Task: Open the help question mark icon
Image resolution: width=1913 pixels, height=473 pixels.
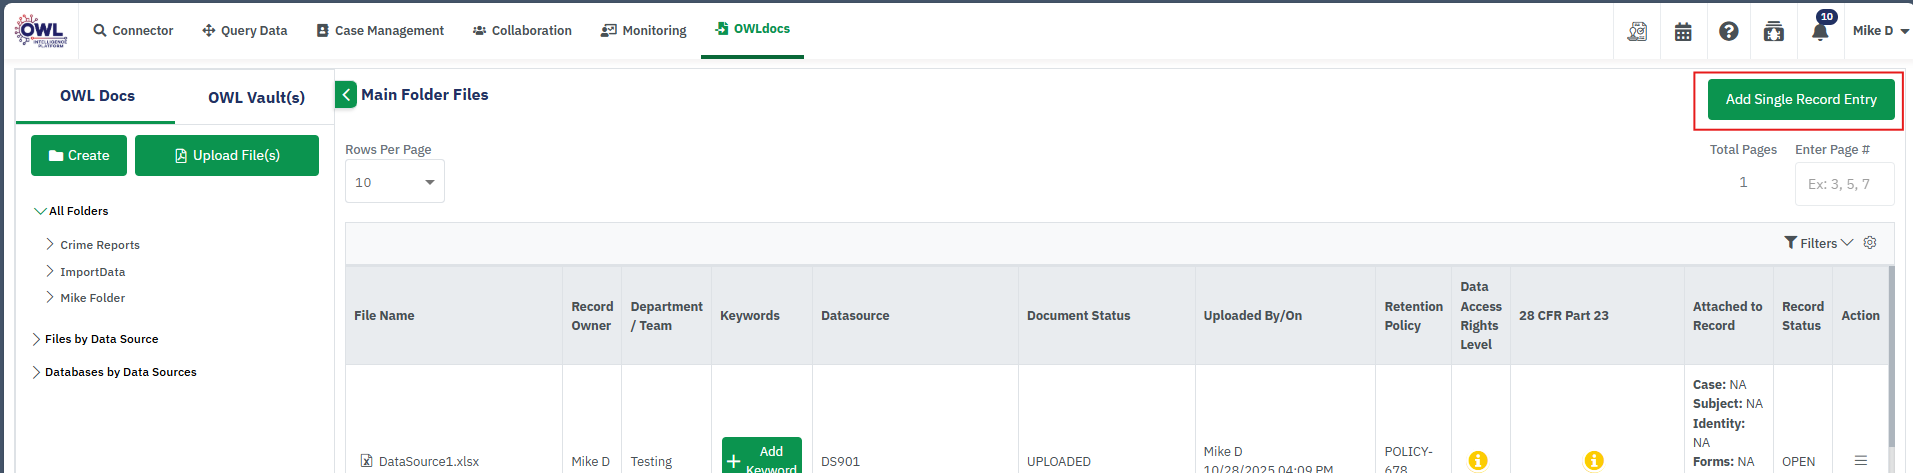Action: pos(1728,31)
